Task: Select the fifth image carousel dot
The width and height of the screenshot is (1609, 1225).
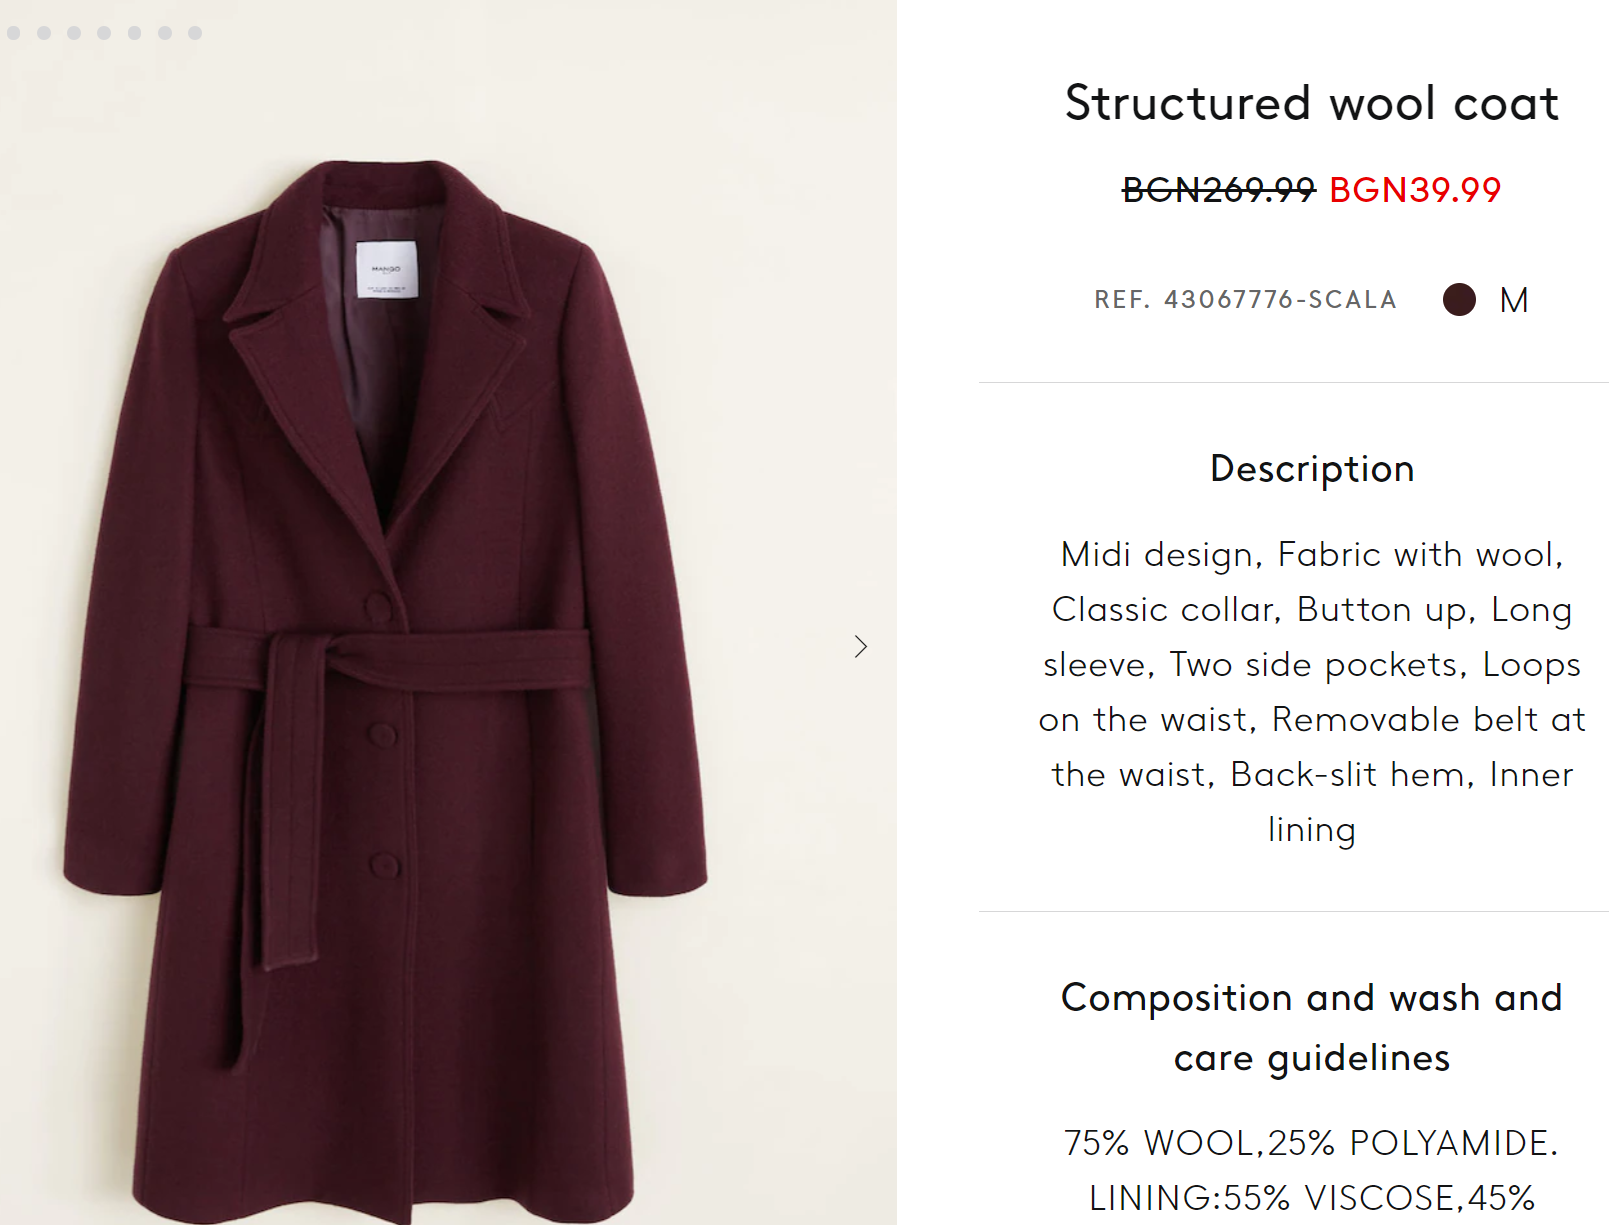Action: 134,33
